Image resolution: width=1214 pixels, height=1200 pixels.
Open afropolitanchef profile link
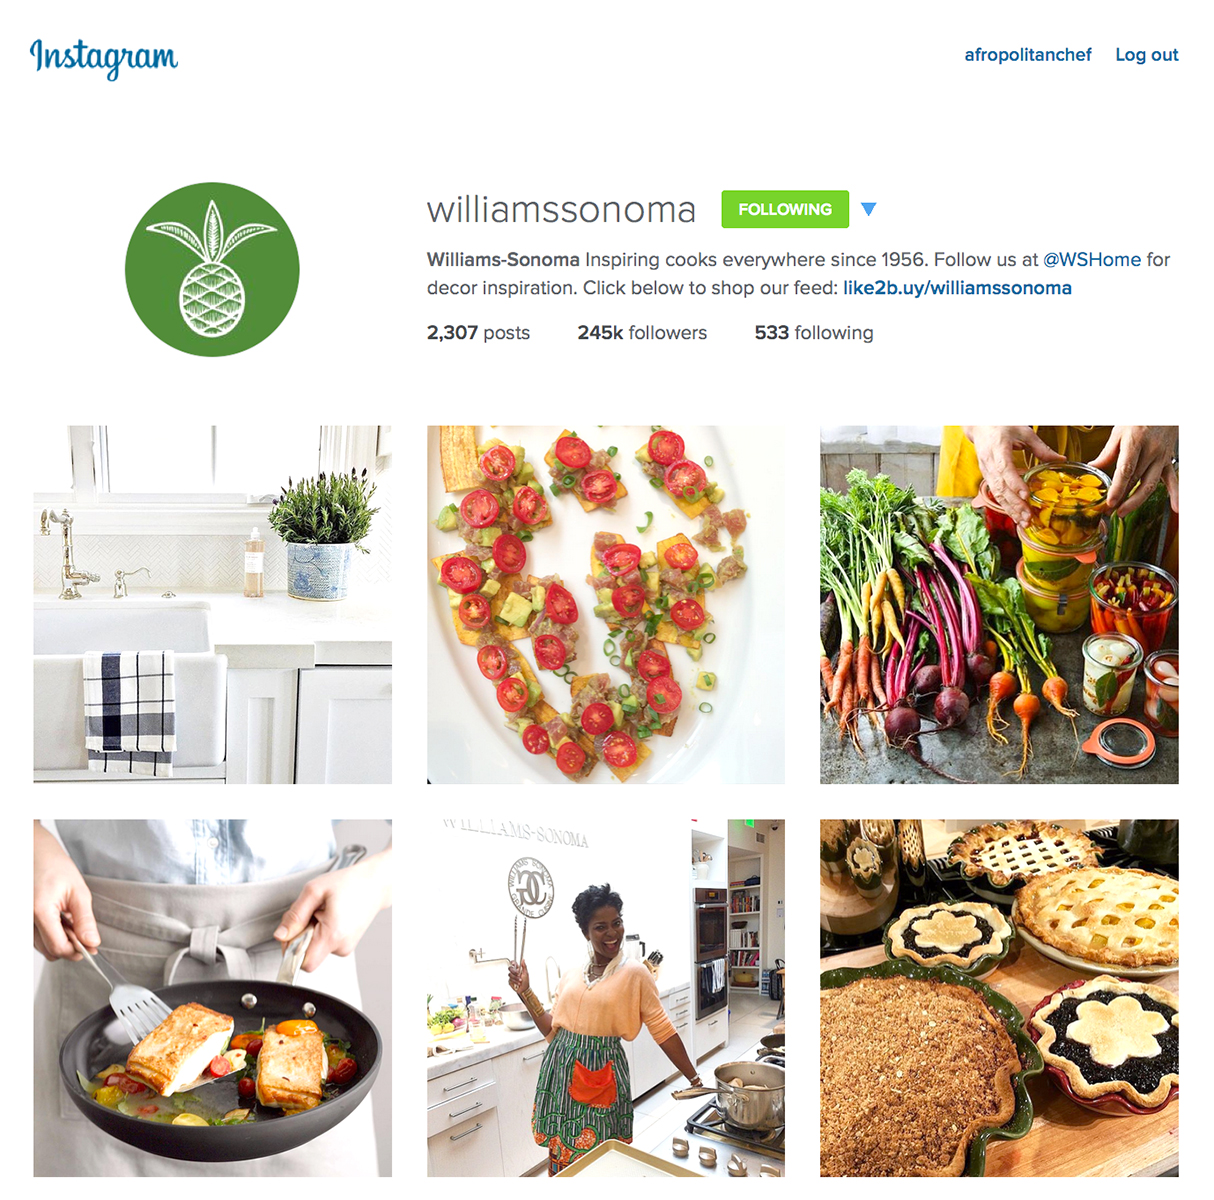[x=1027, y=55]
